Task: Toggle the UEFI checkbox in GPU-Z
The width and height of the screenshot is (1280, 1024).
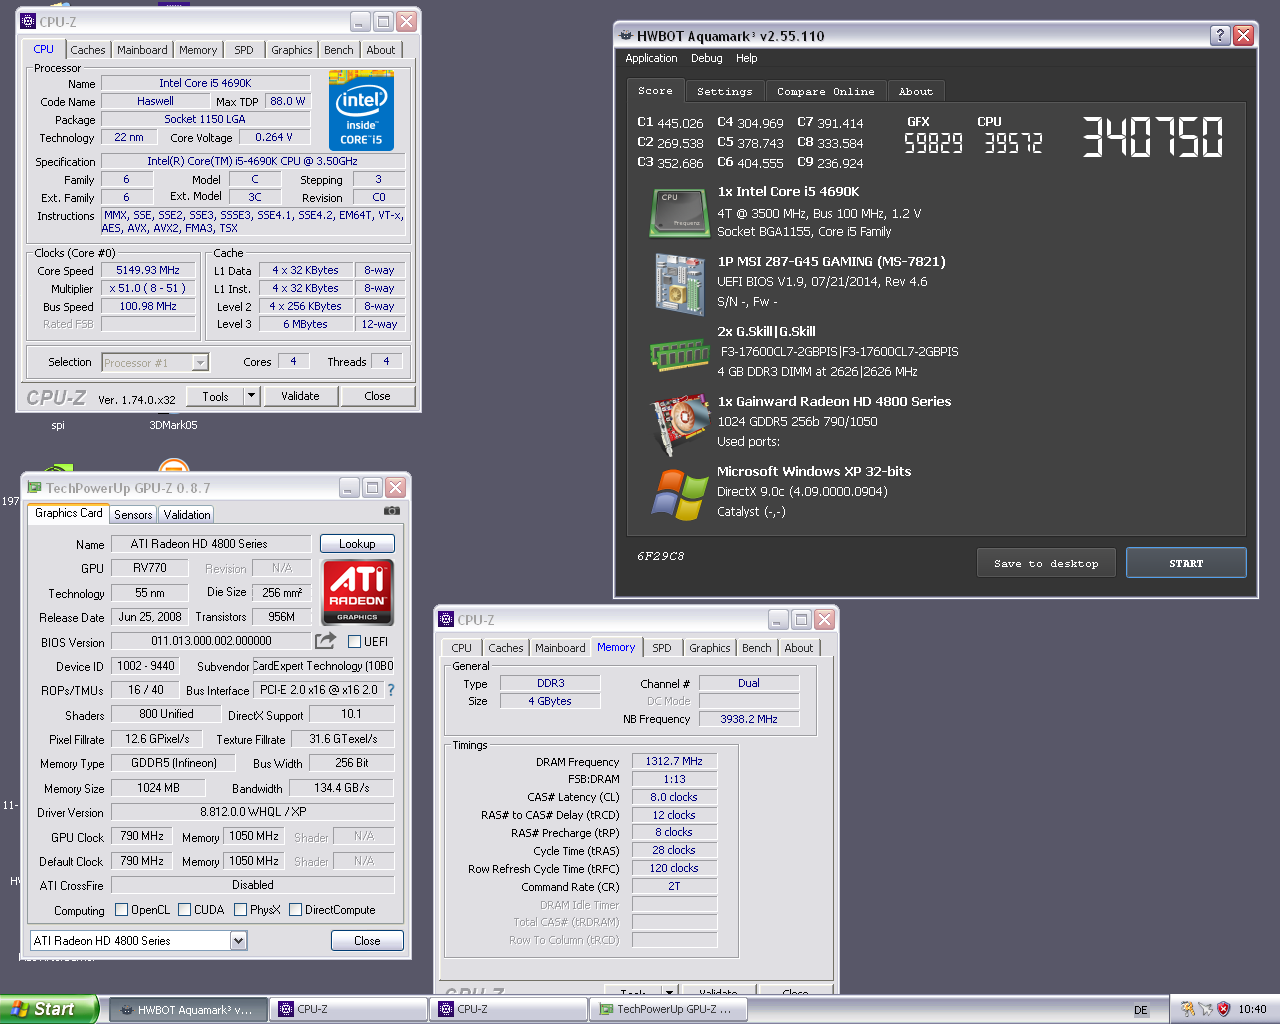Action: click(x=354, y=641)
